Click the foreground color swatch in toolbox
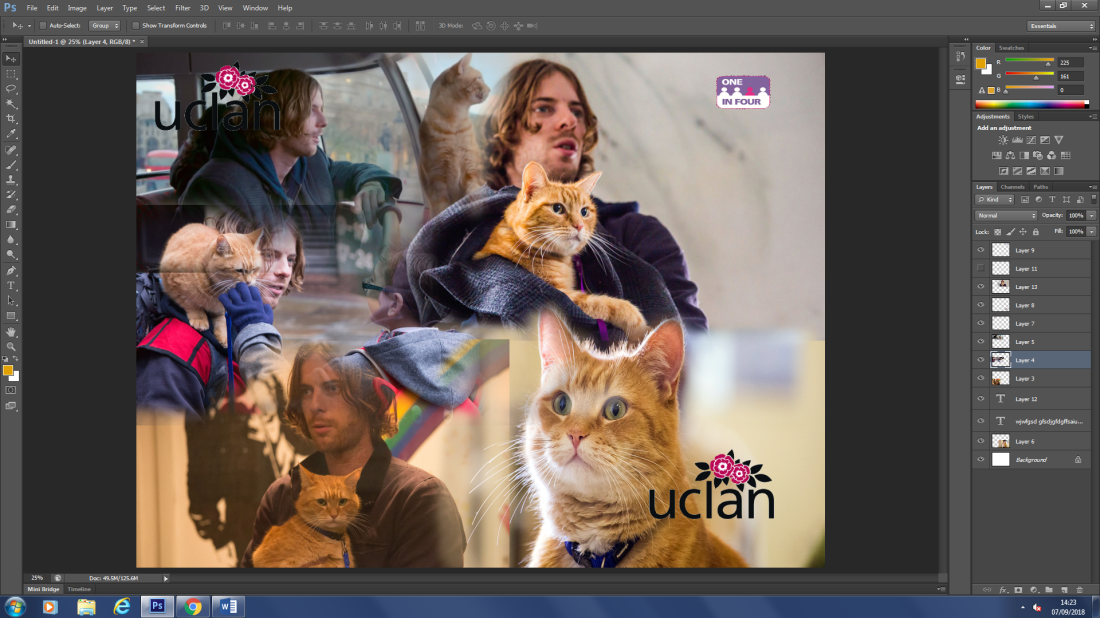The height and width of the screenshot is (618, 1100). [8, 370]
